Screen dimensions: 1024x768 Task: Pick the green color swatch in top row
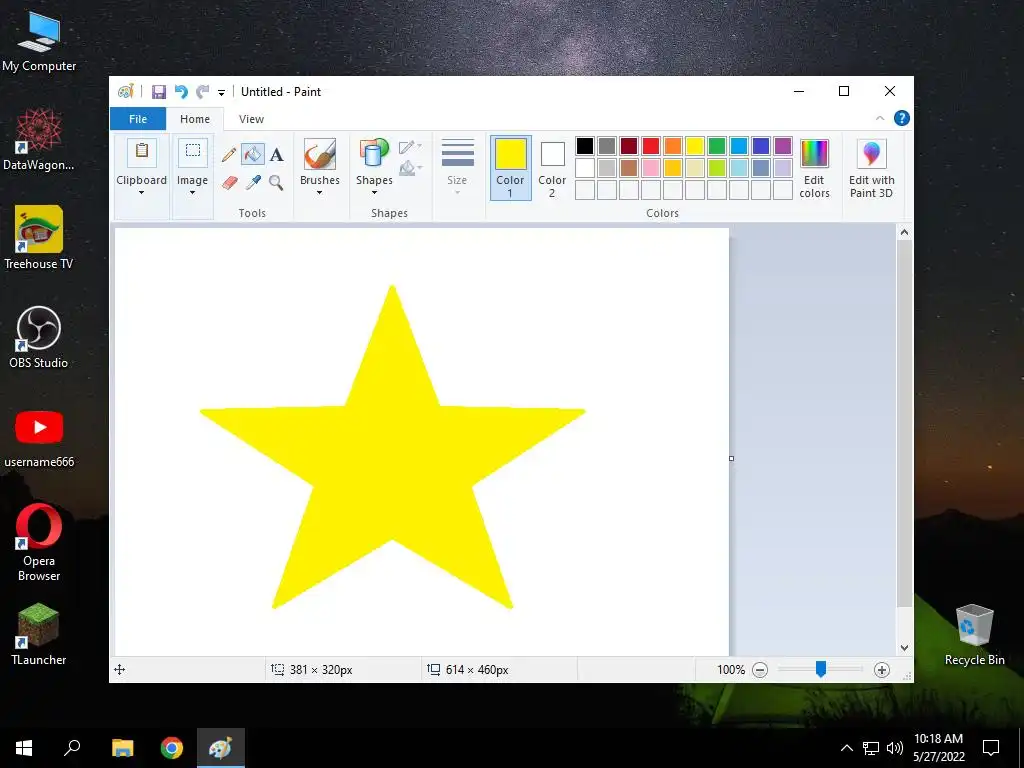click(716, 146)
